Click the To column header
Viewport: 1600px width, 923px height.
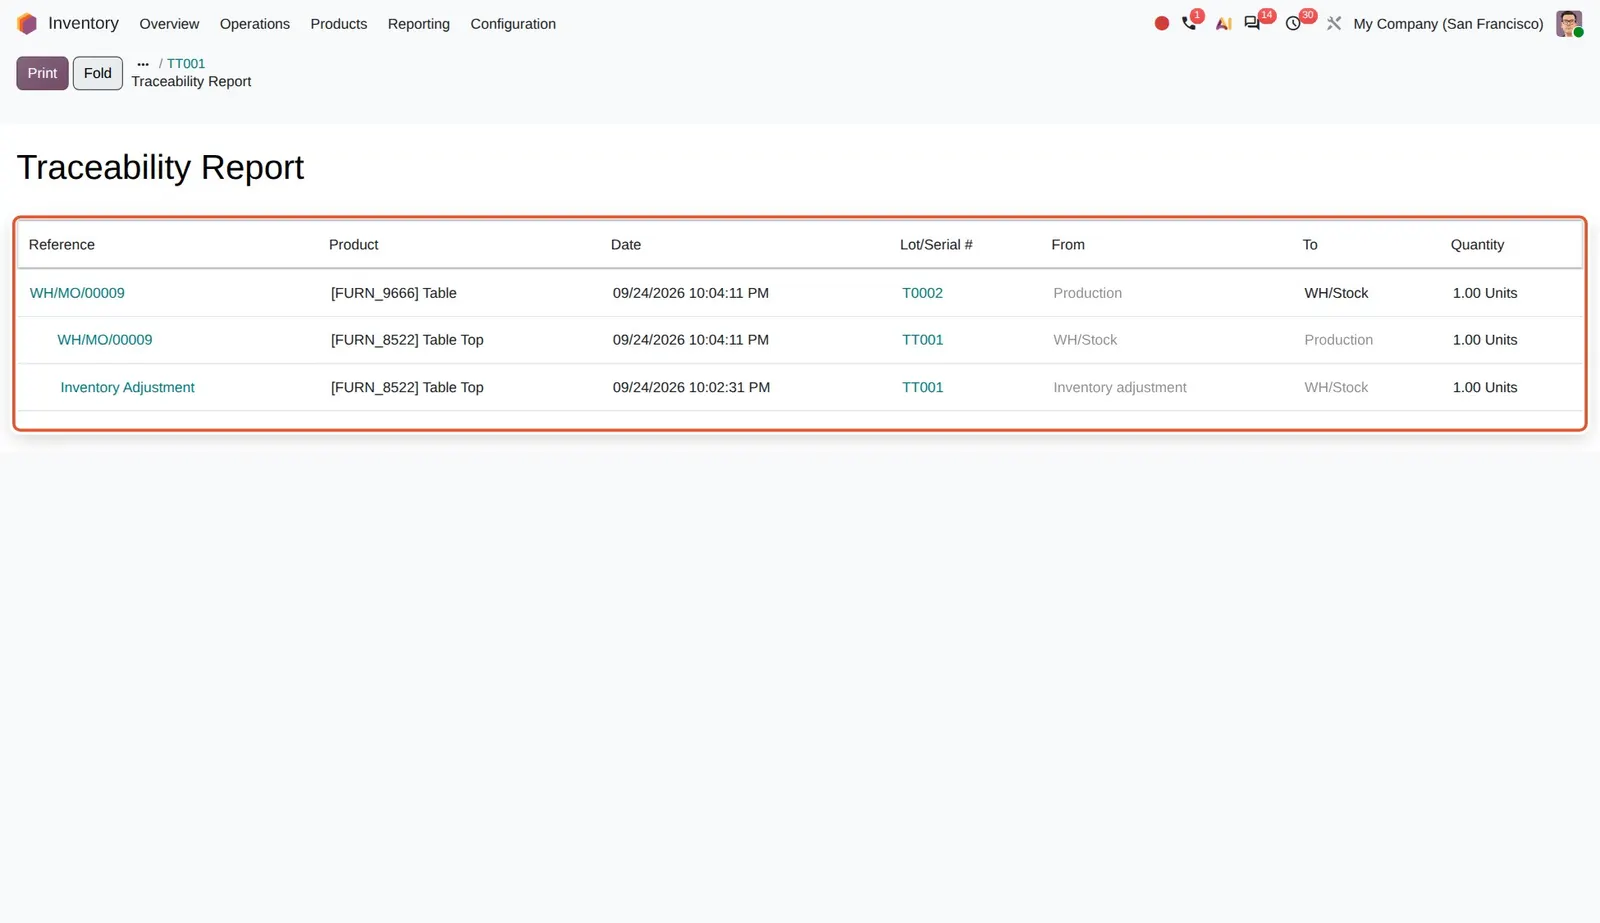[1310, 245]
